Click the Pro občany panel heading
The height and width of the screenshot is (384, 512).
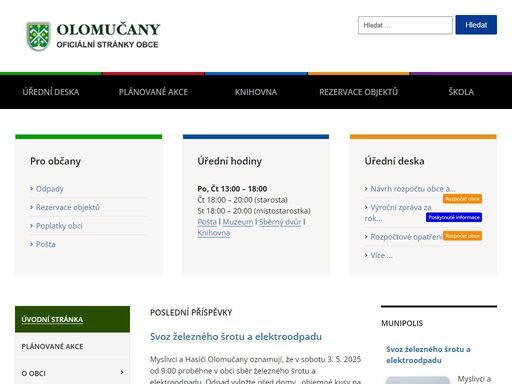click(x=55, y=161)
